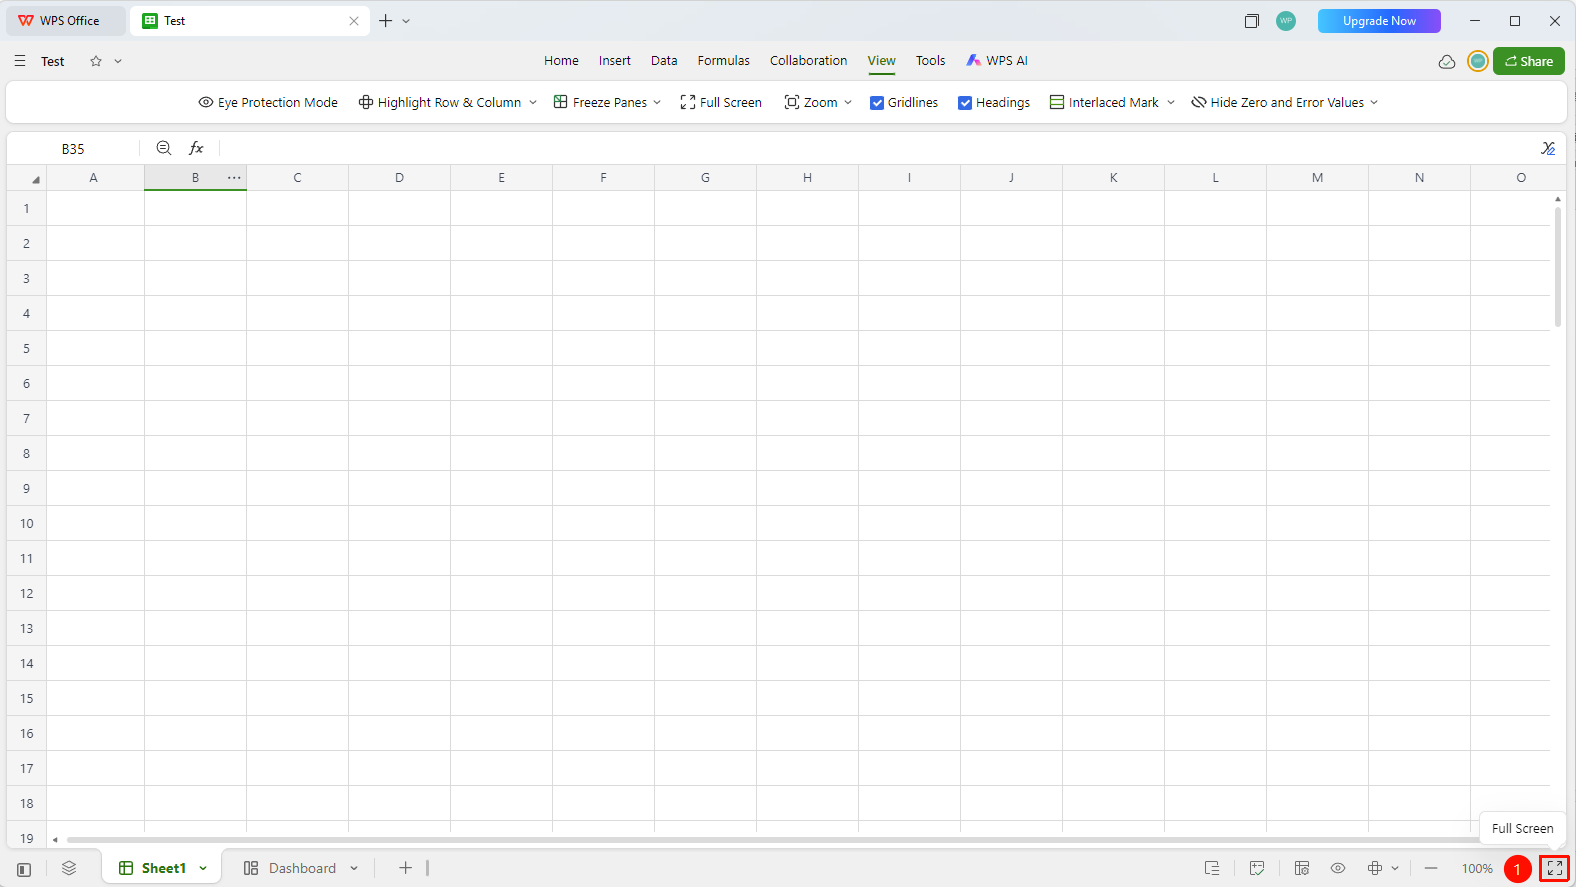1576x887 pixels.
Task: Switch to the Insert tab
Action: pos(614,60)
